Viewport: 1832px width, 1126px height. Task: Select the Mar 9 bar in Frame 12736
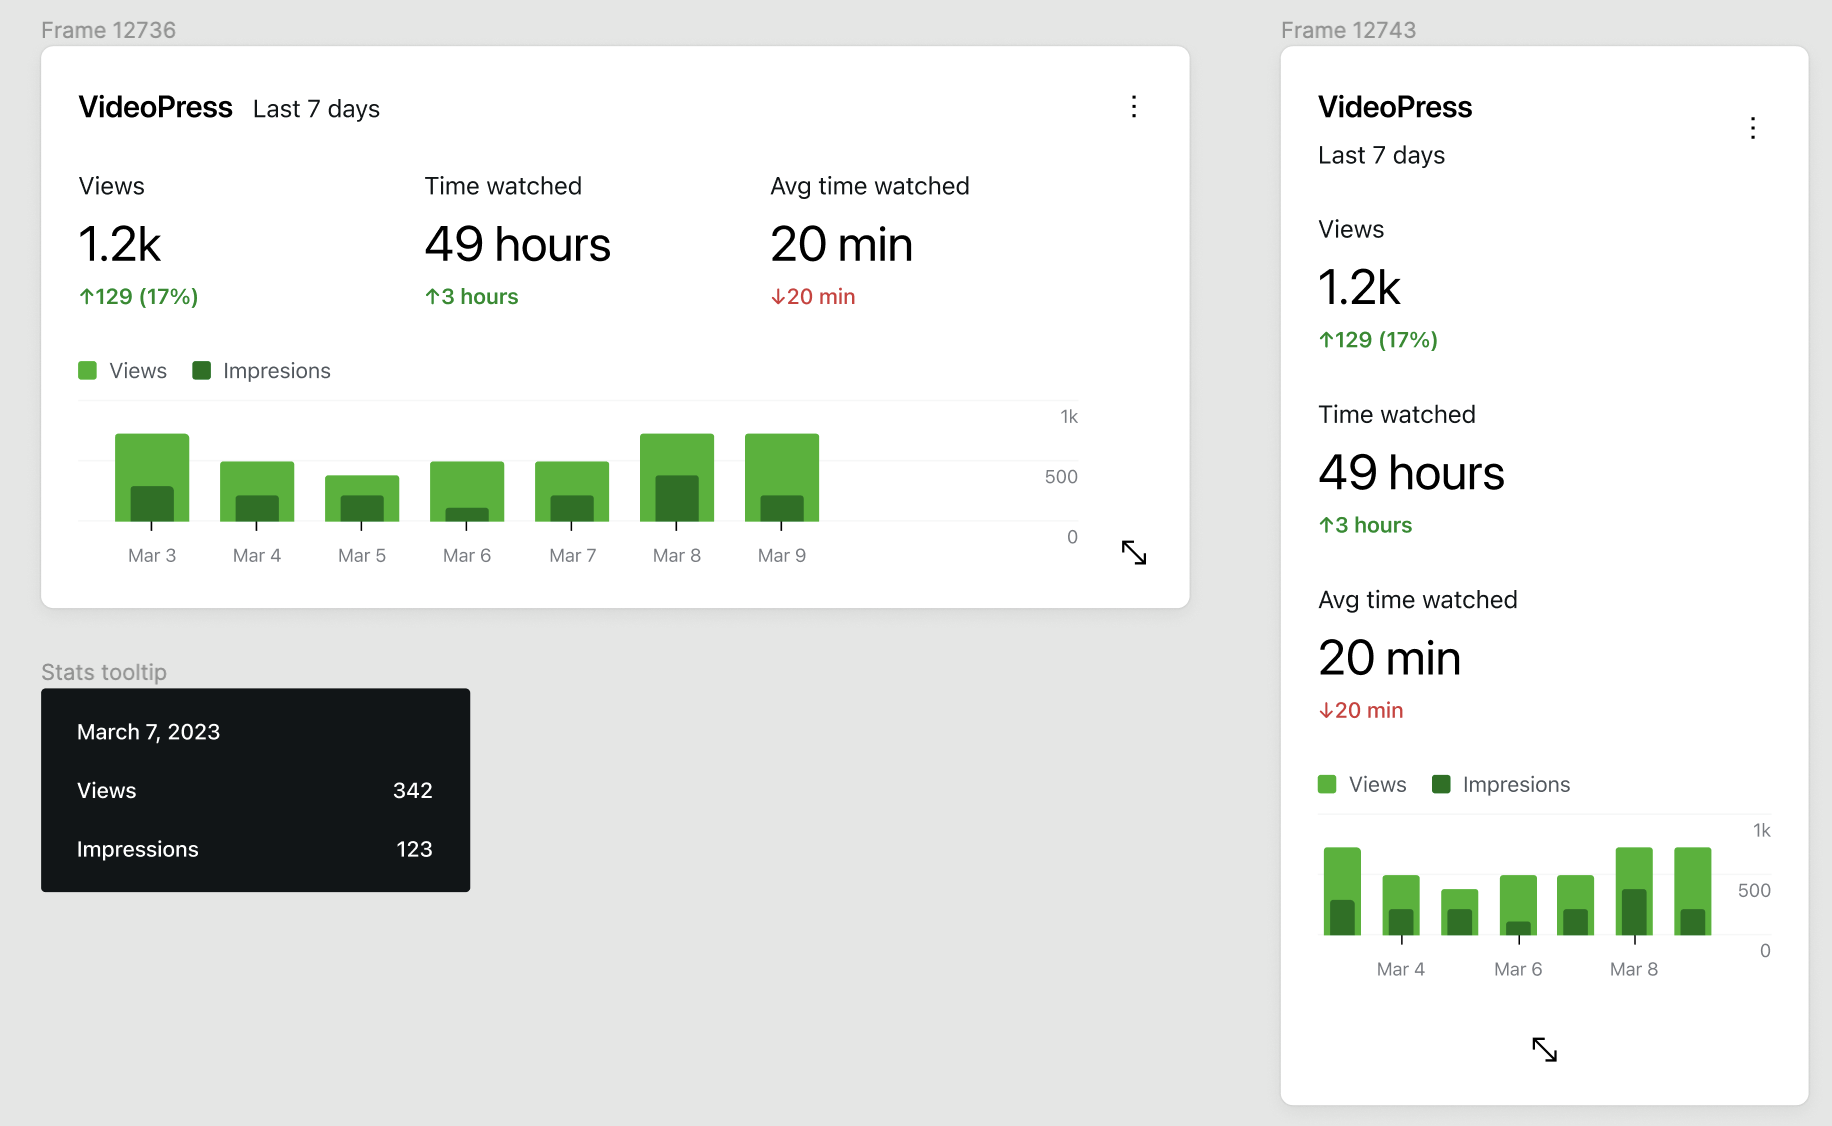tap(782, 477)
